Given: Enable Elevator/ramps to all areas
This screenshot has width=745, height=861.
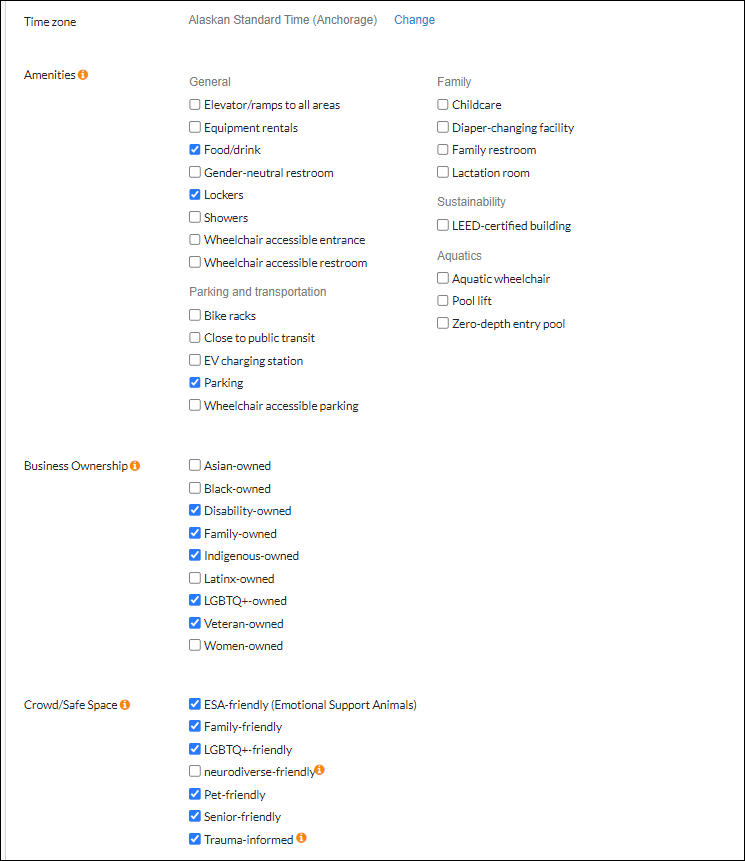Looking at the screenshot, I should 194,104.
